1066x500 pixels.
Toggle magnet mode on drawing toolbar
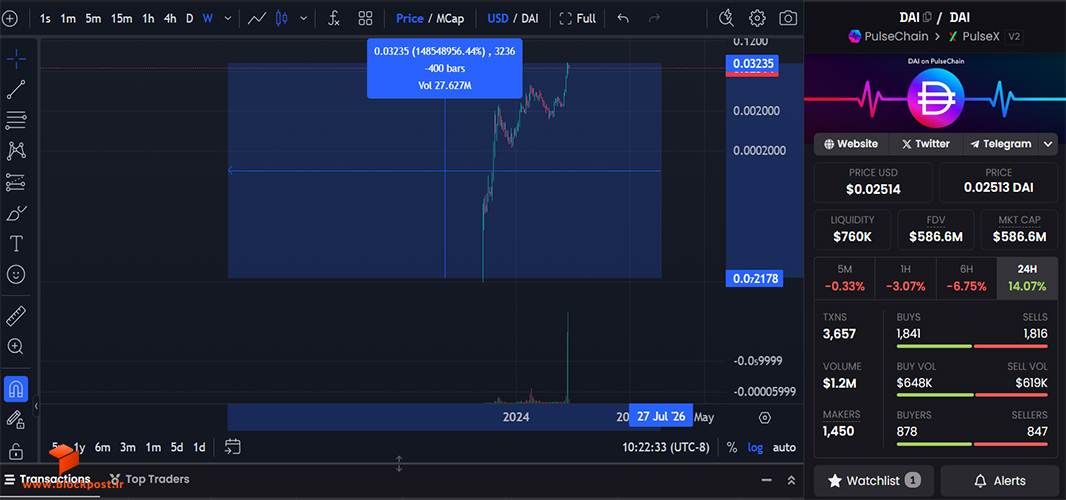pos(16,388)
